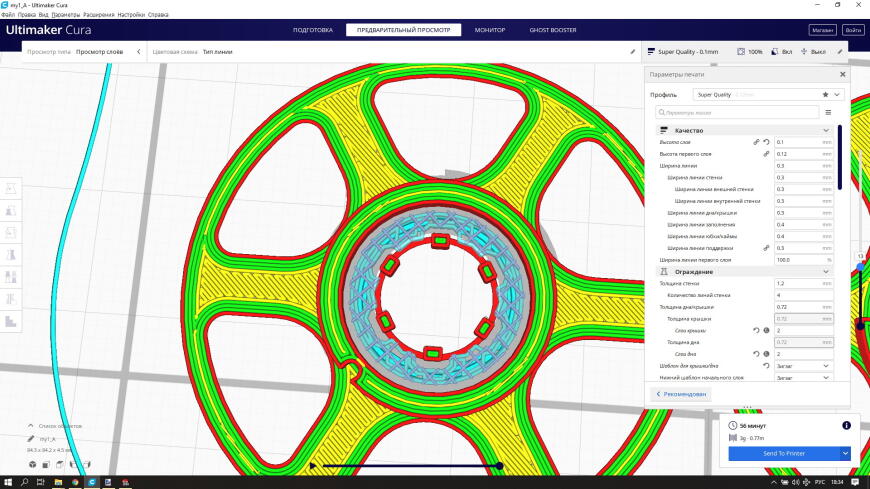
Task: Open the Windows Start menu
Action: point(8,482)
